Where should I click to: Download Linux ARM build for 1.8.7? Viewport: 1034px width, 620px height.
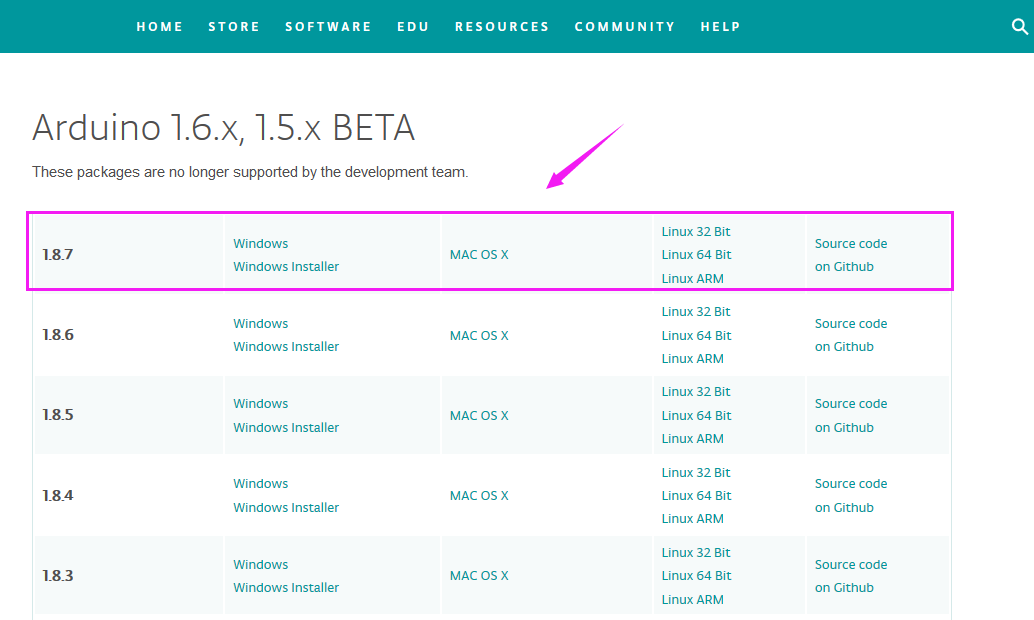click(692, 278)
